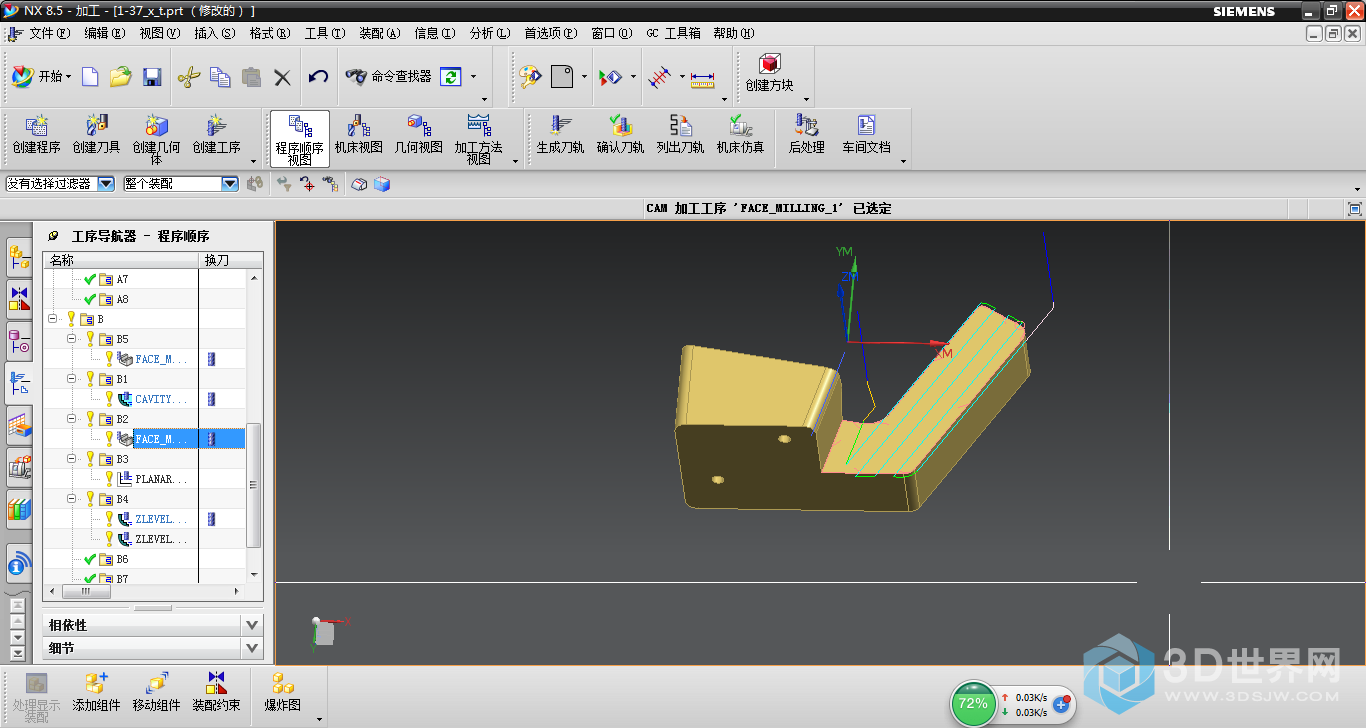Open the 开始 start menu button
The height and width of the screenshot is (728, 1366).
click(x=42, y=77)
